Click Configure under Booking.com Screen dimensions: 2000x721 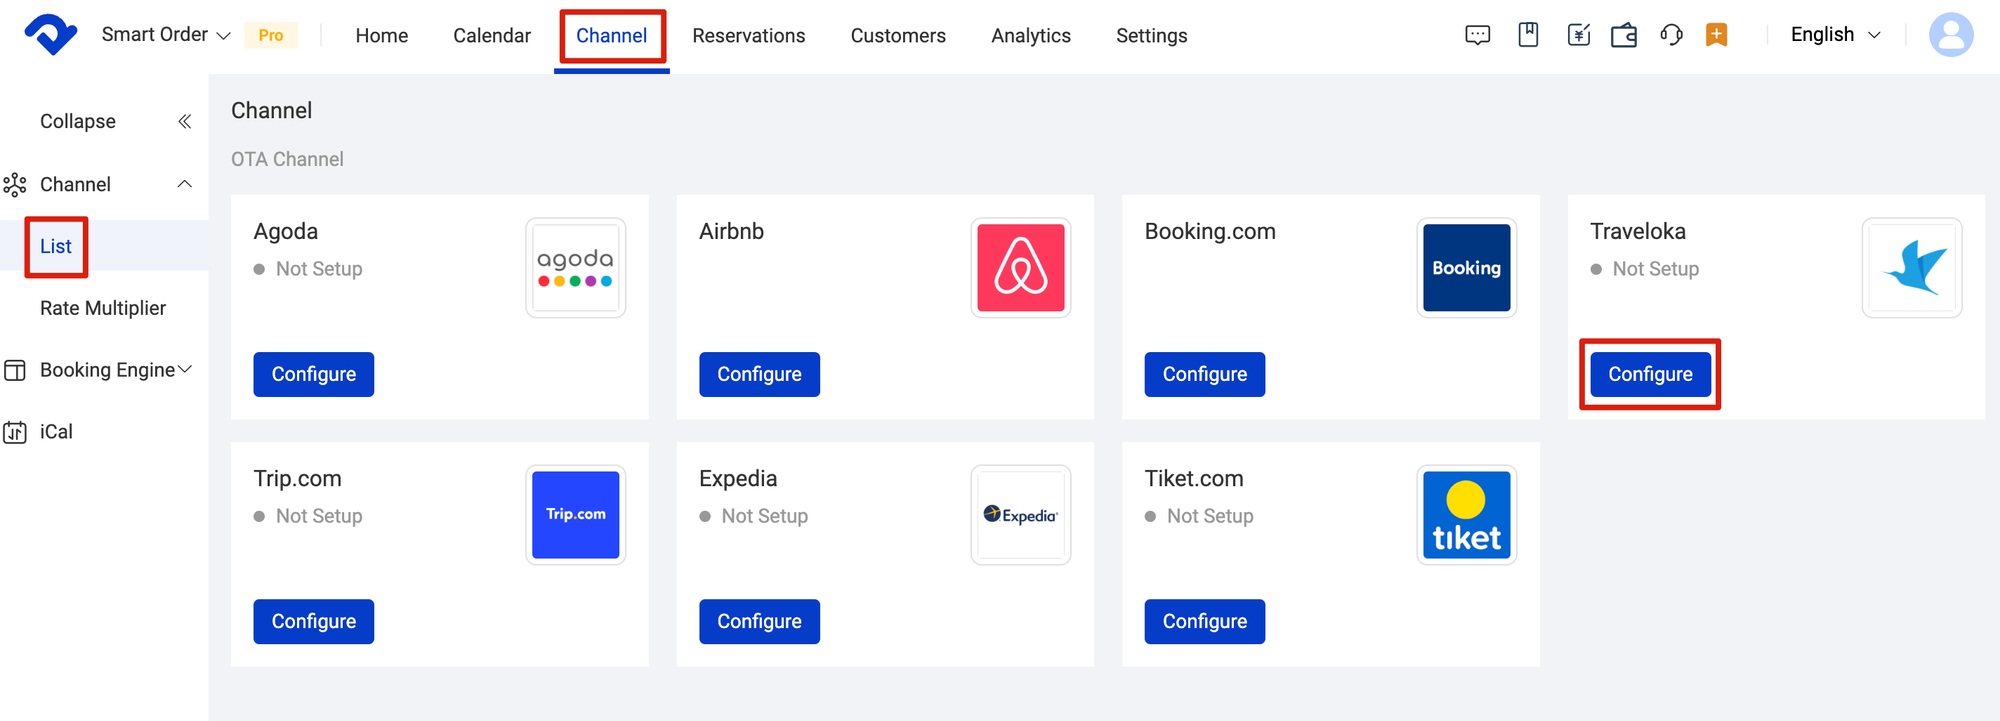(1204, 374)
